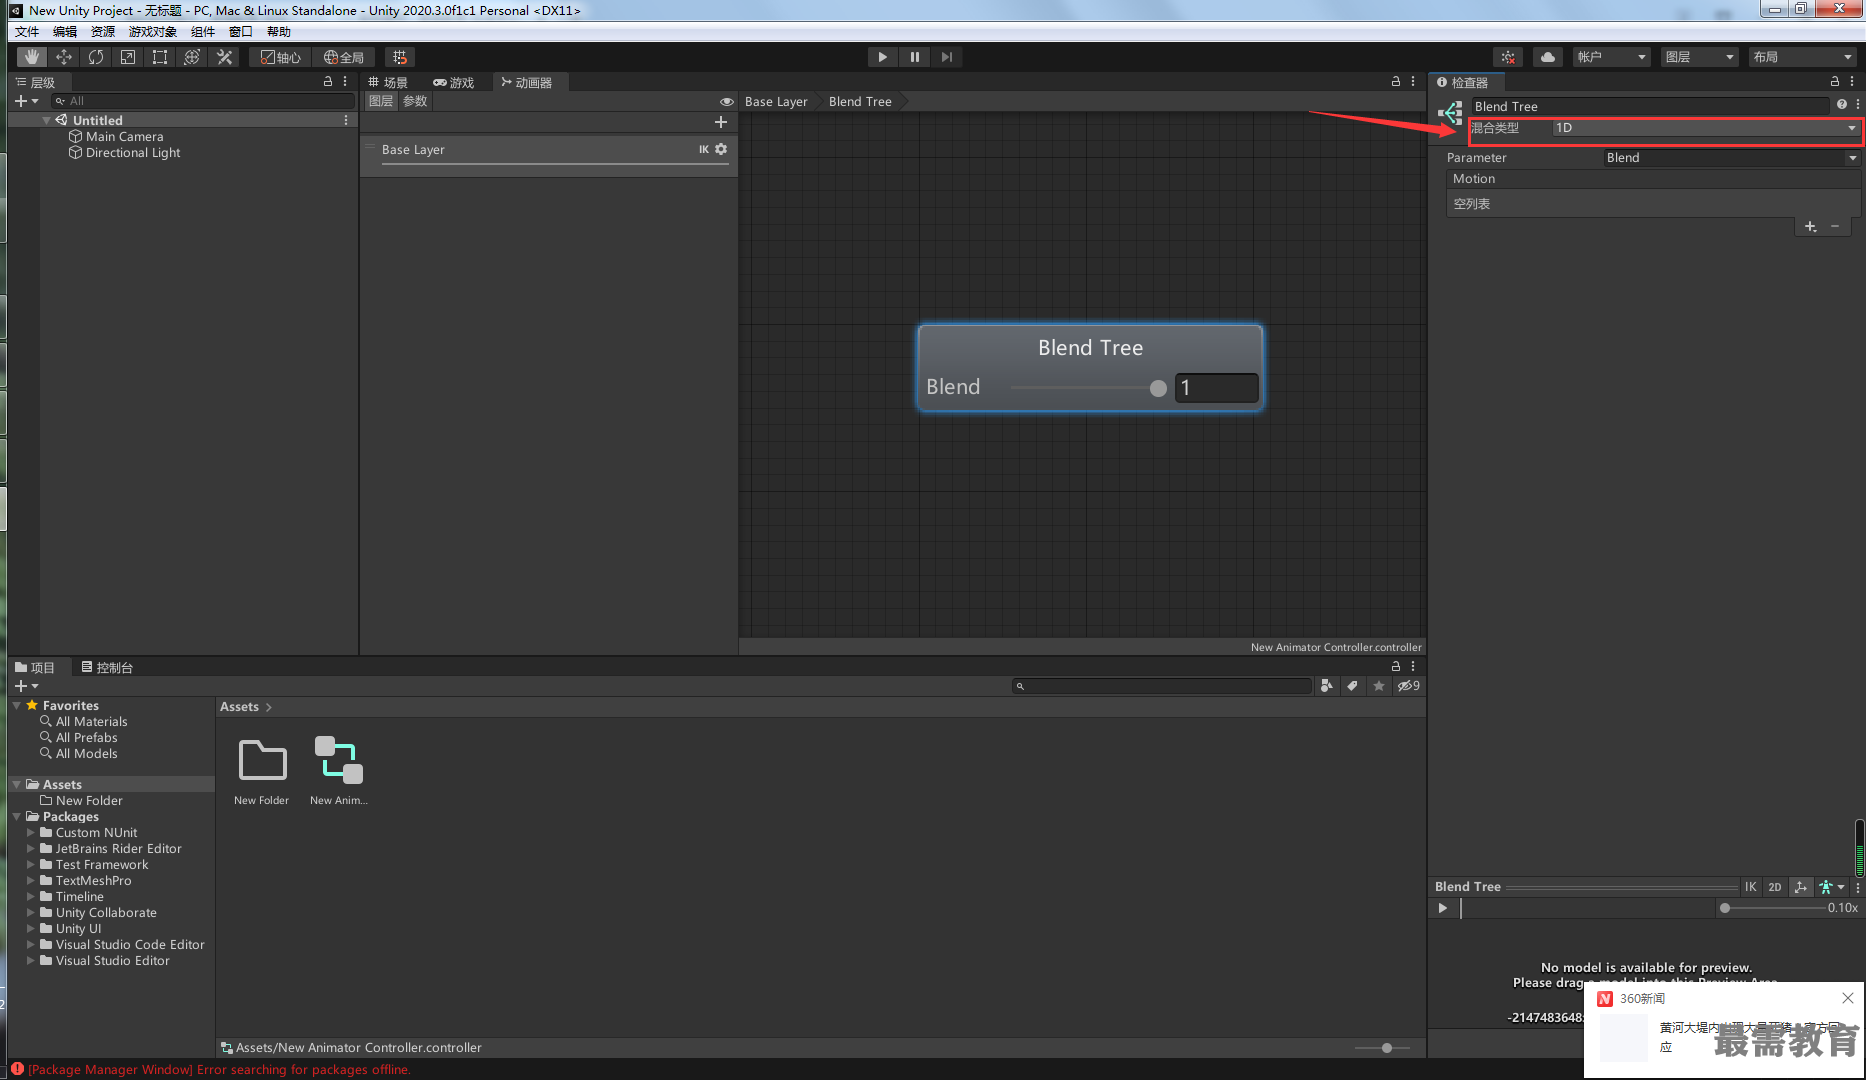The width and height of the screenshot is (1866, 1080).
Task: Search by type in Project panel
Action: click(1327, 686)
